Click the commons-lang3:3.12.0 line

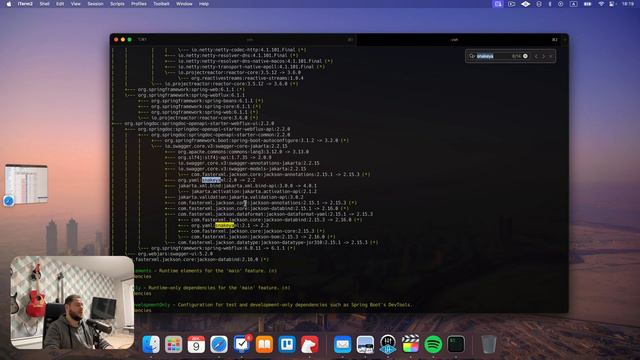[243, 152]
